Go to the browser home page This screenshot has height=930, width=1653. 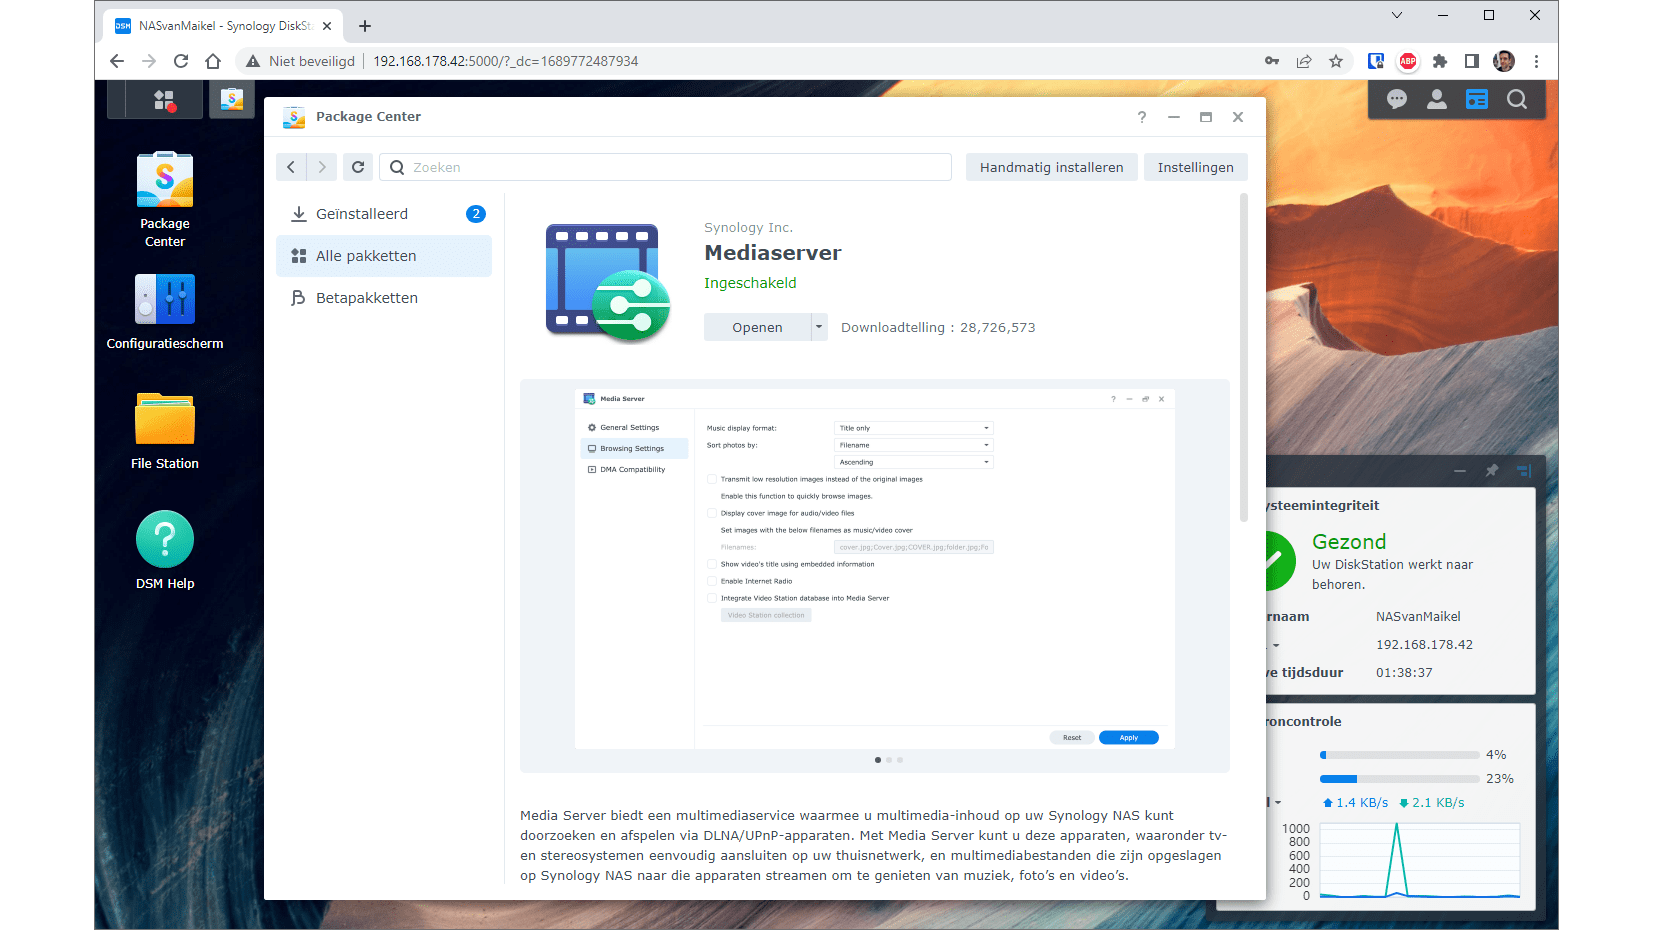point(213,61)
